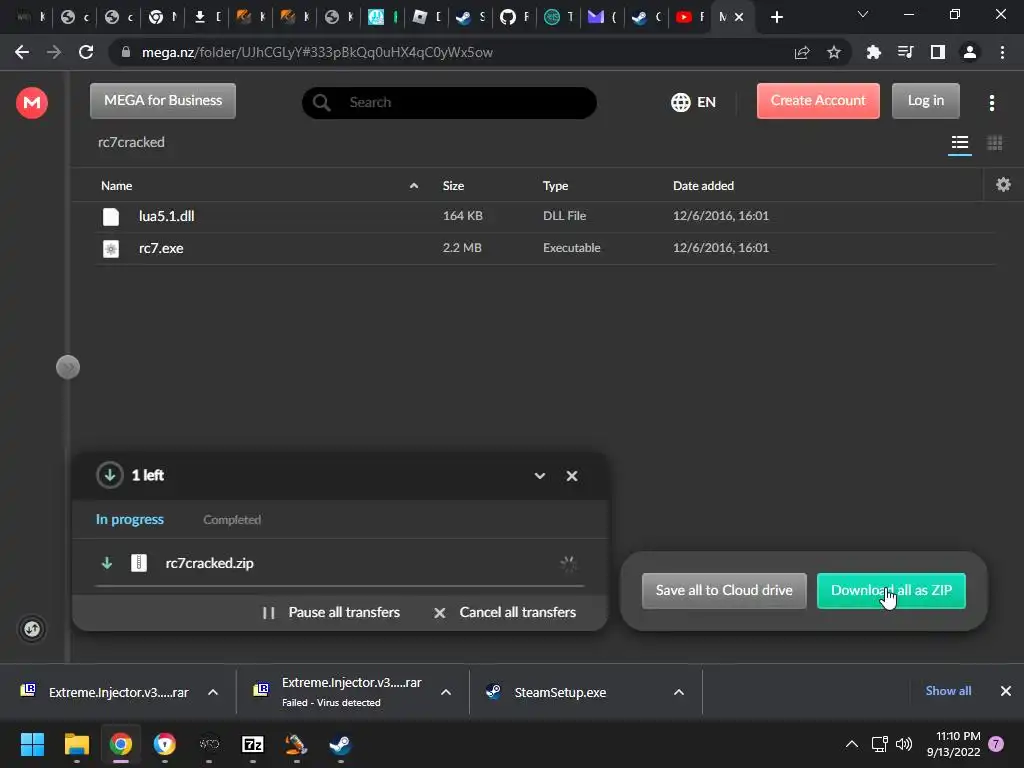The image size is (1024, 768).
Task: Open File Explorer from taskbar
Action: [x=76, y=744]
